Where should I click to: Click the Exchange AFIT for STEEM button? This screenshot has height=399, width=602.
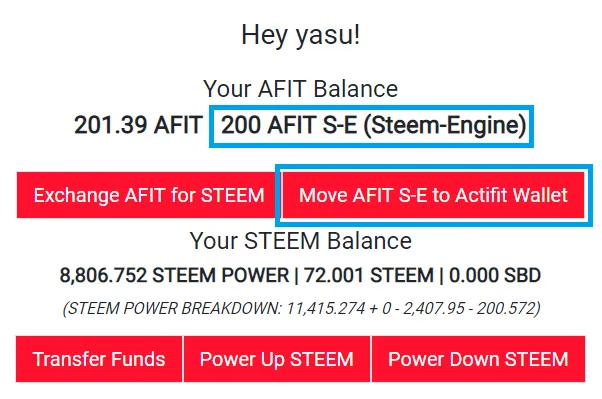148,195
